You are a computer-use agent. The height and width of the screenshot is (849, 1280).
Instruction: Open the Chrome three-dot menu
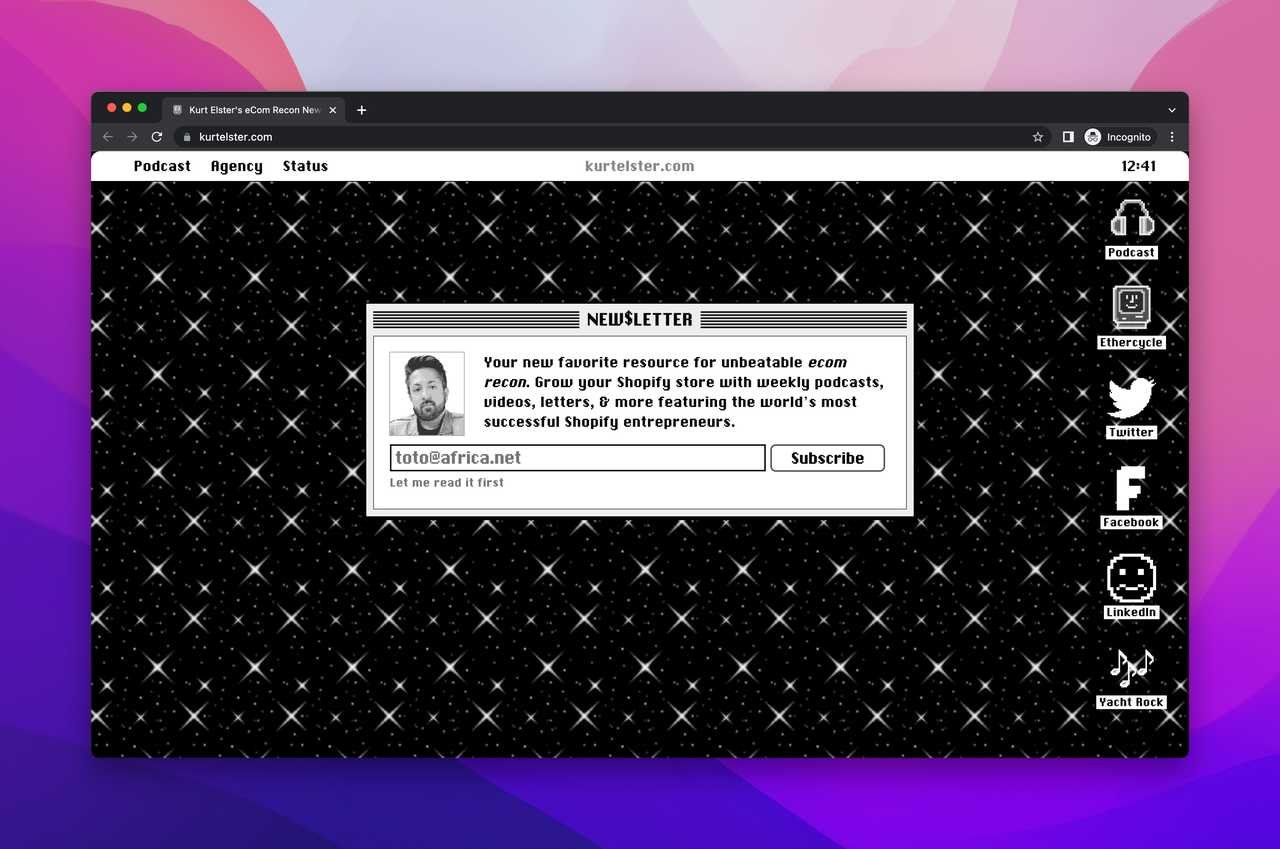1172,137
